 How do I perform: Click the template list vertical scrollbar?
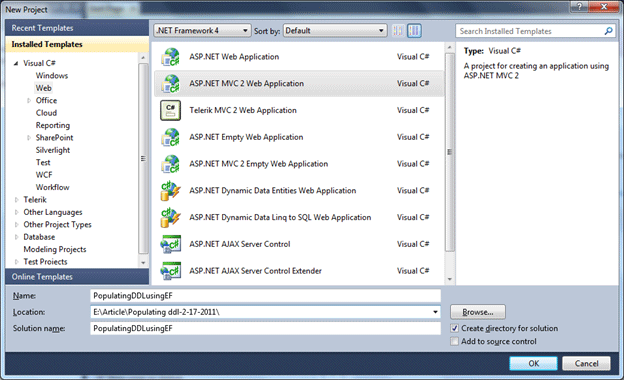click(450, 163)
